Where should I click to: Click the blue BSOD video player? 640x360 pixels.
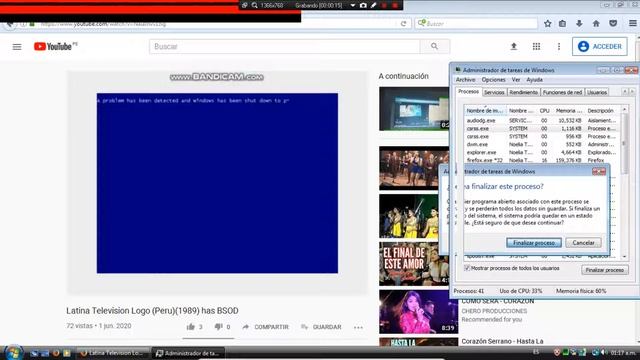coord(217,183)
